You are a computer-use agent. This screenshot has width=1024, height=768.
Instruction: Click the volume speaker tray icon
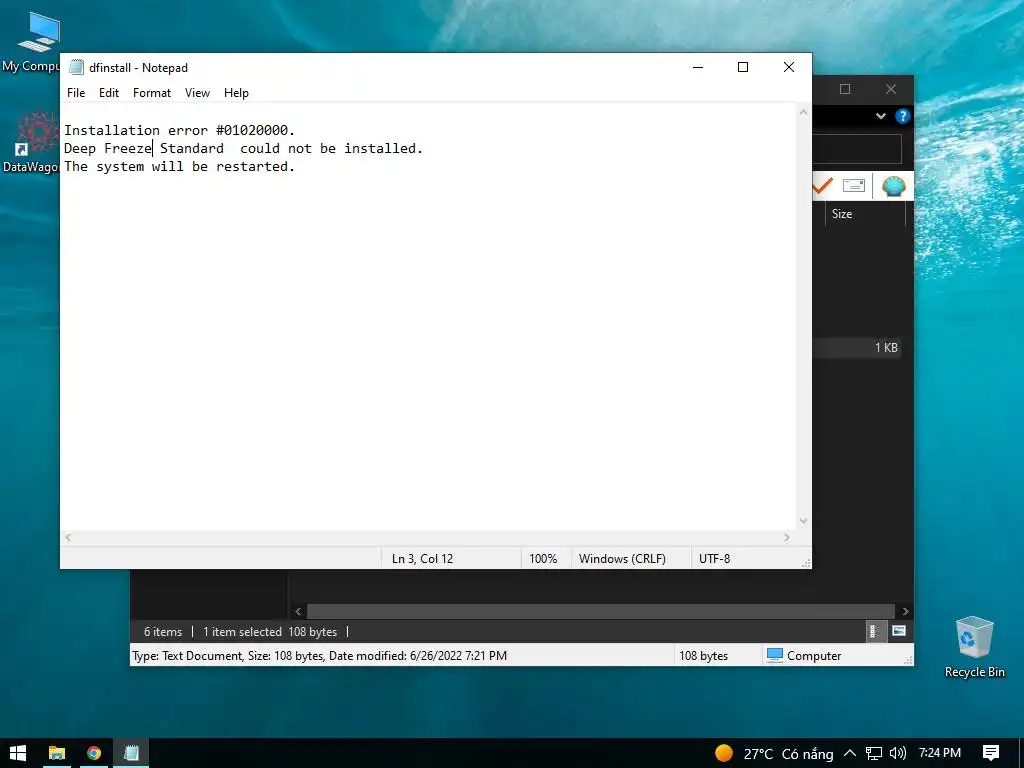[898, 753]
